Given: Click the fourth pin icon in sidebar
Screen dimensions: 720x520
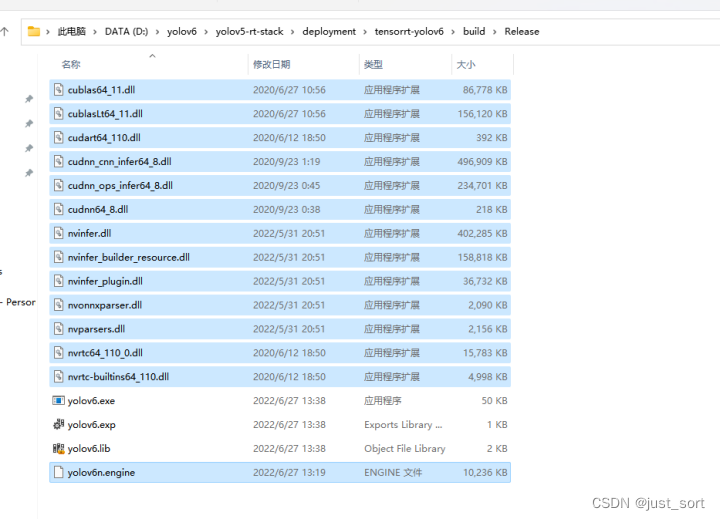Looking at the screenshot, I should [29, 173].
